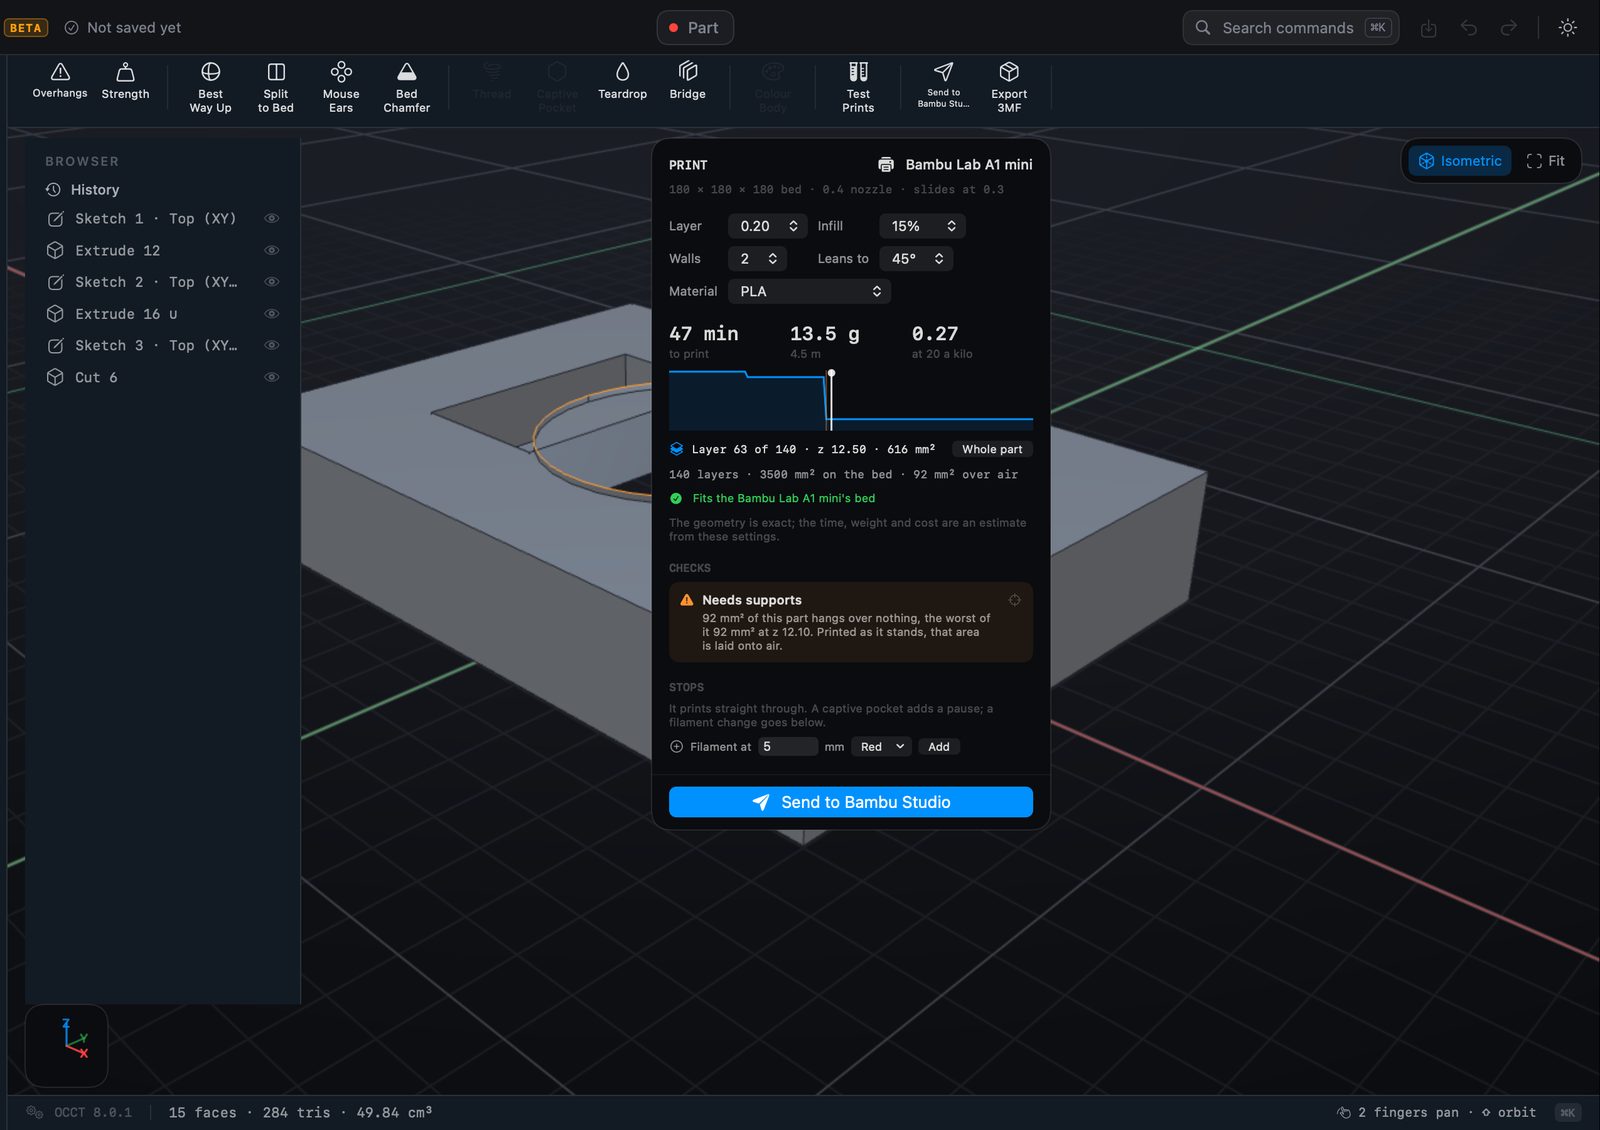This screenshot has height=1130, width=1600.
Task: Open the Material PLA dropdown
Action: point(809,291)
